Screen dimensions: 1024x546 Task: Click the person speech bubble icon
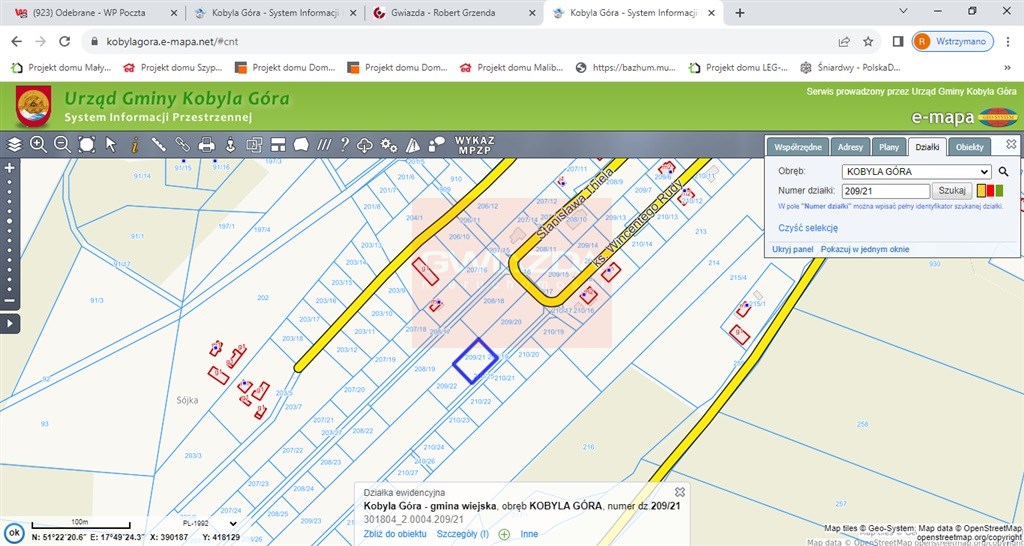pos(436,145)
